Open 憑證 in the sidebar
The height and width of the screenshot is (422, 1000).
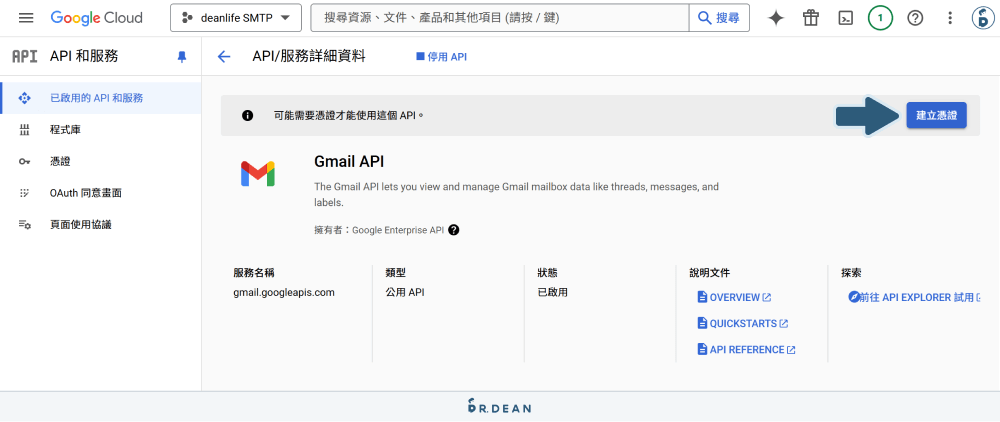pos(101,161)
